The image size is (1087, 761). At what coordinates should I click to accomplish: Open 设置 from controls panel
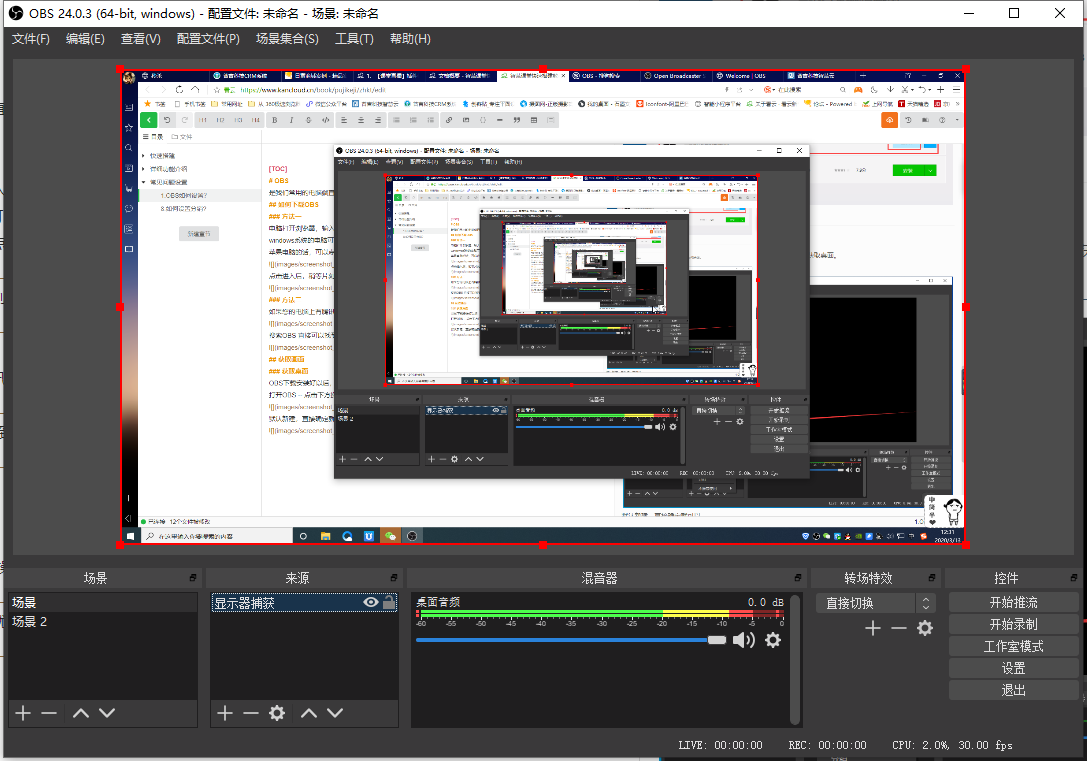(x=1014, y=668)
